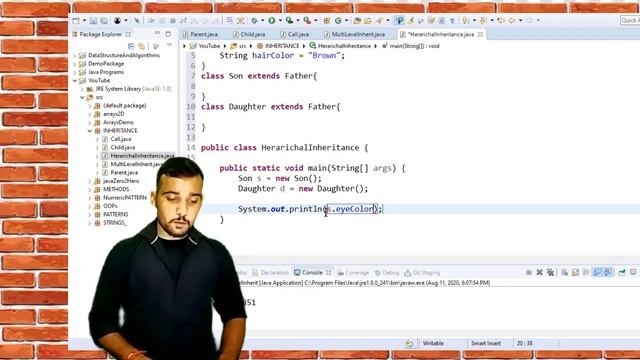The image size is (640, 360).
Task: Click Remove Launch X icon in Console
Action: [x=539, y=272]
